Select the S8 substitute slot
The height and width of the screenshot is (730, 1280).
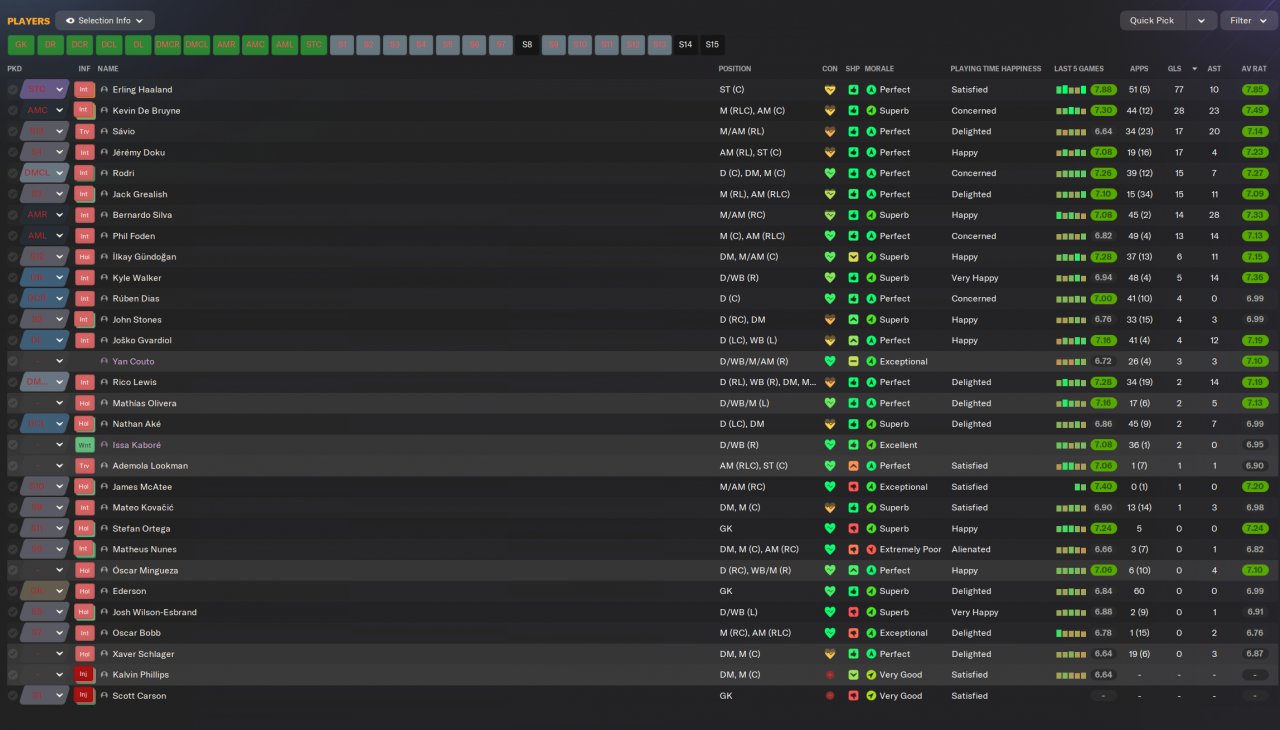tap(527, 45)
